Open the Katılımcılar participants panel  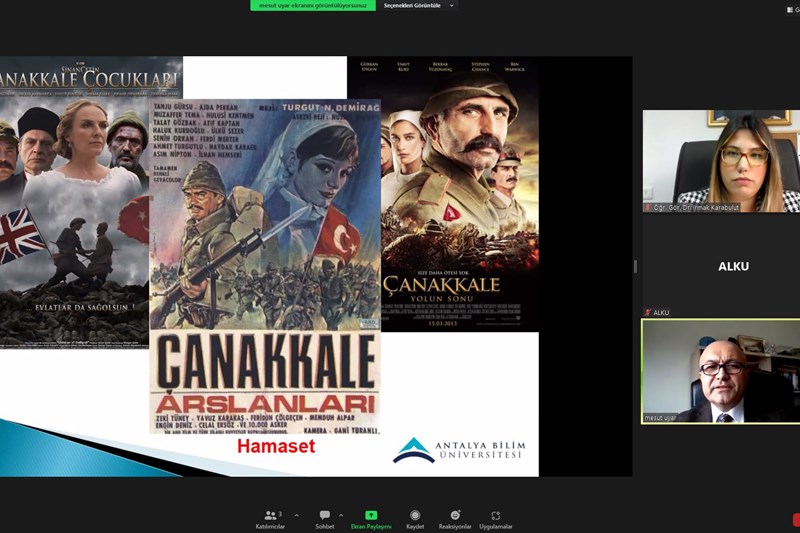click(x=270, y=519)
